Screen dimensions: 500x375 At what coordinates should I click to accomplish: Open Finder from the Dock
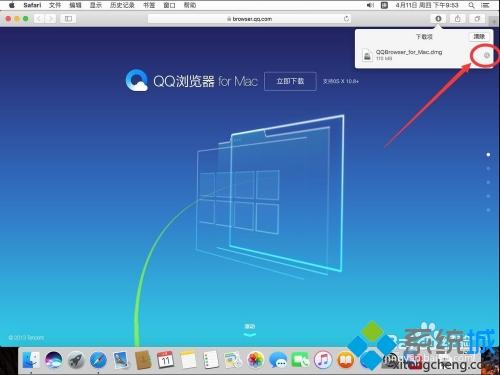pos(31,360)
